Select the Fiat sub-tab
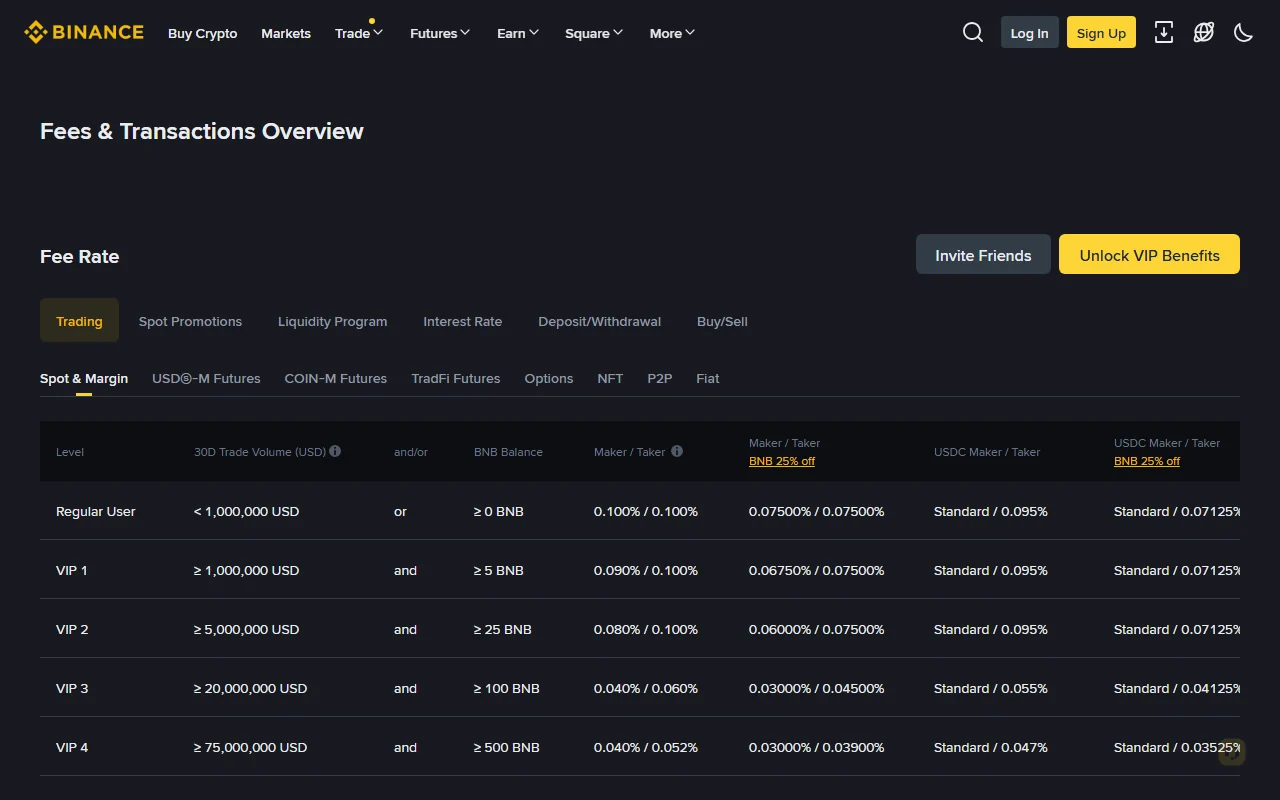1280x800 pixels. (708, 378)
